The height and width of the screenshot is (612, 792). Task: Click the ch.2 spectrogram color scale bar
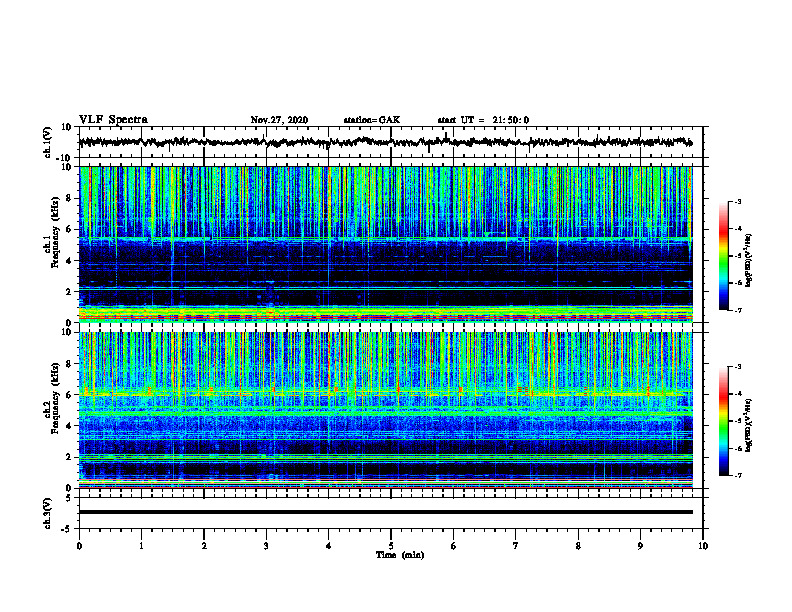point(724,421)
